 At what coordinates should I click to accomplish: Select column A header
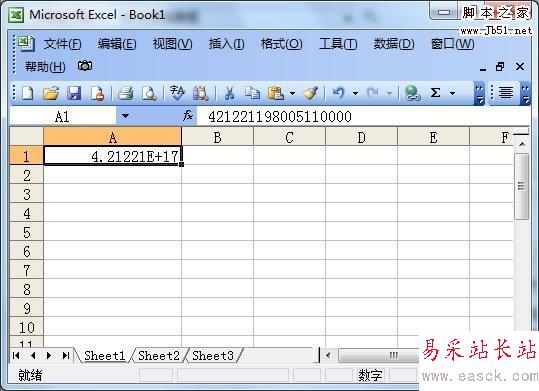112,137
